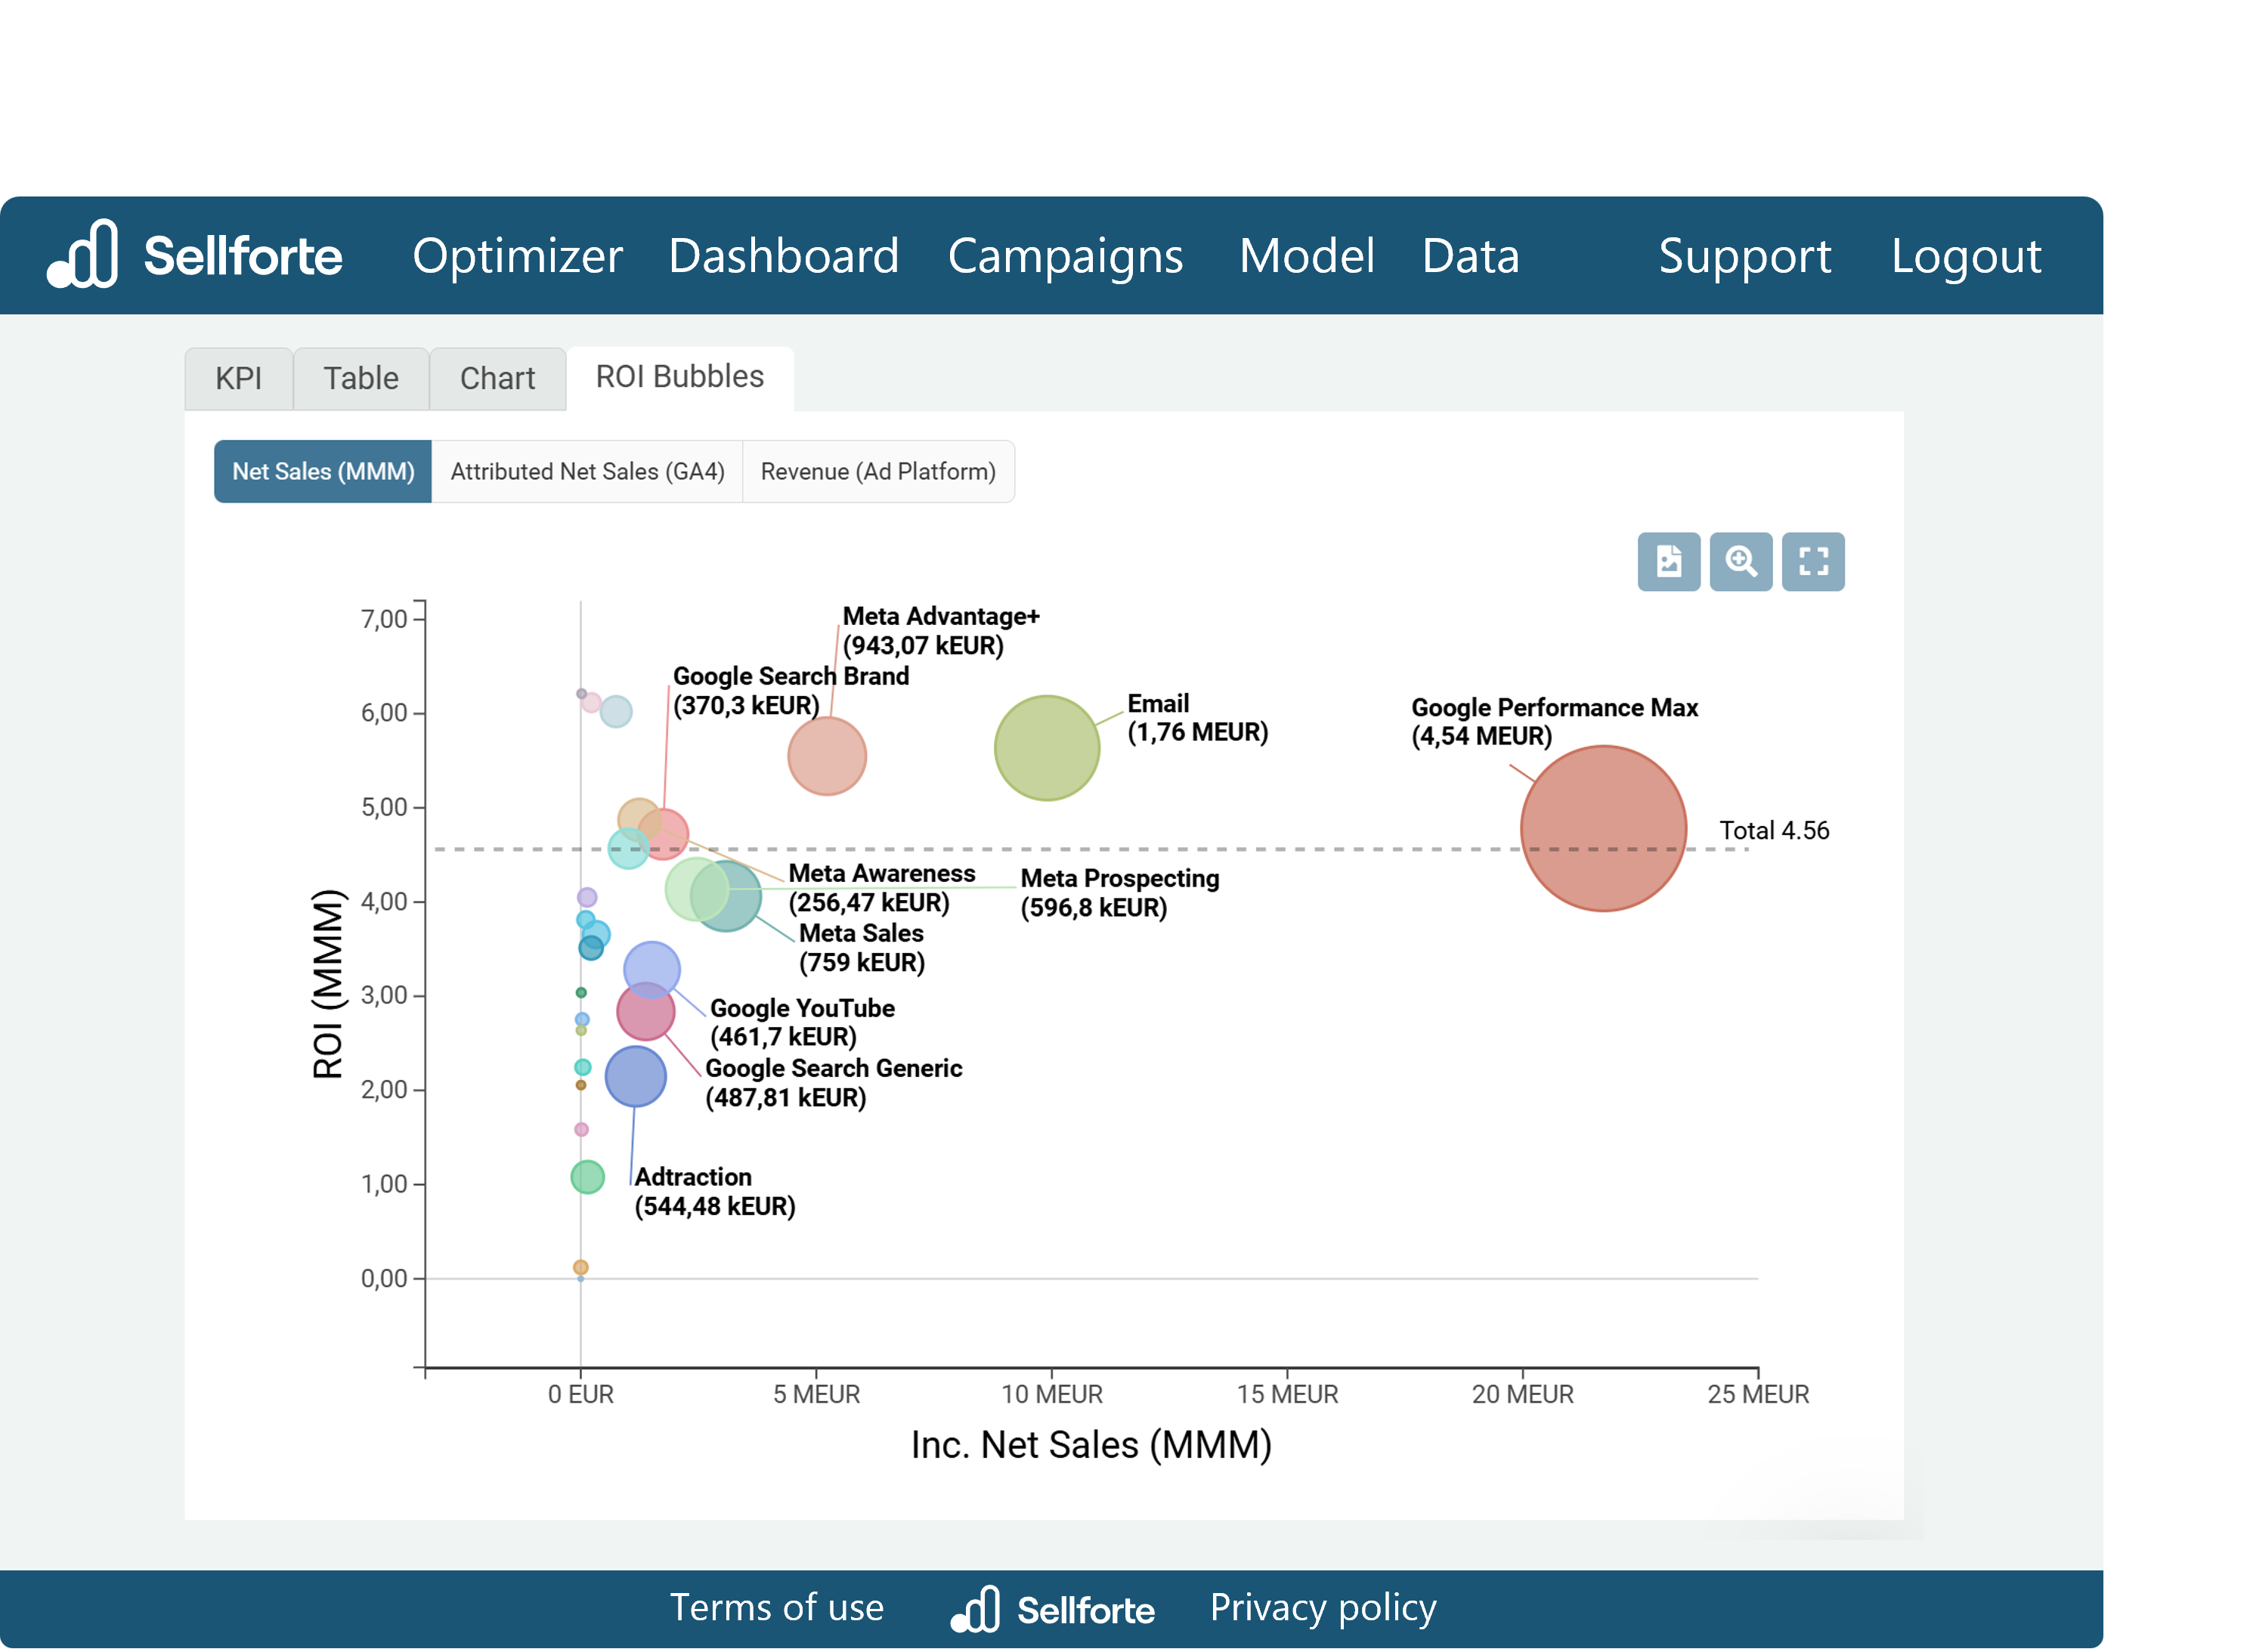Click the 'Total 4.56' reference label
The height and width of the screenshot is (1652, 2247).
(1773, 830)
